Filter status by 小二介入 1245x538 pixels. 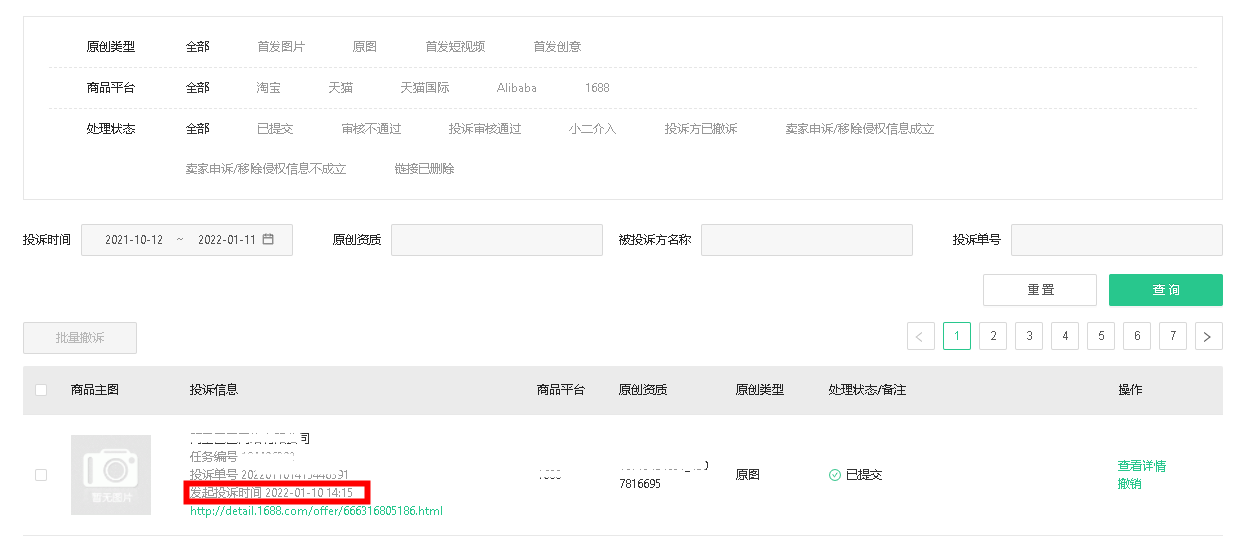point(593,129)
